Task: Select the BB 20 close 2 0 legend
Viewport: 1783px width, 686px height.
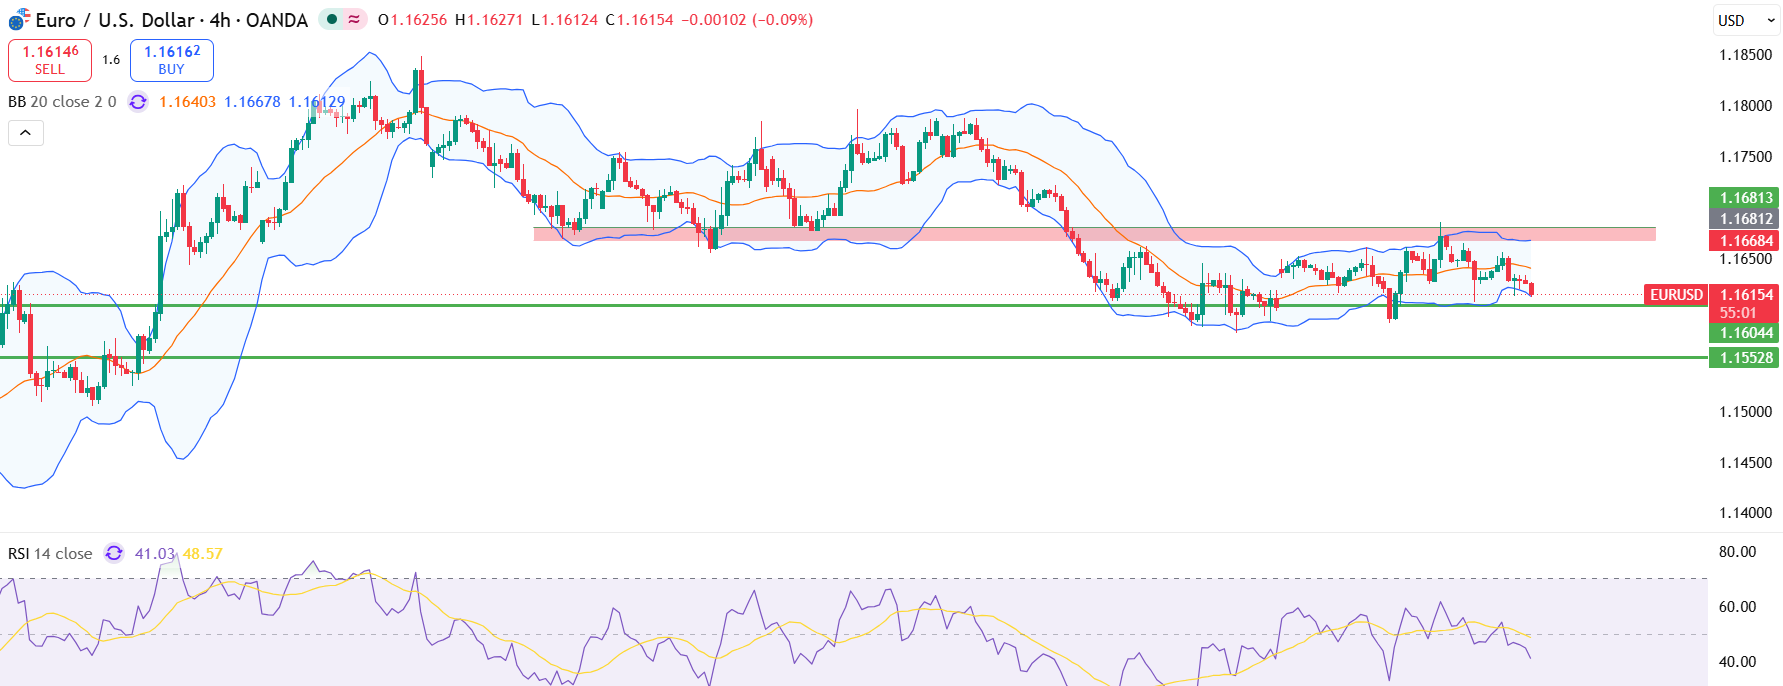Action: tap(62, 102)
